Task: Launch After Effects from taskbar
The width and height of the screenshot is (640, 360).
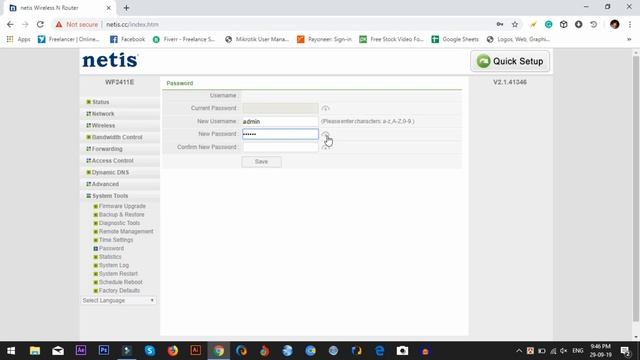Action: 81,351
